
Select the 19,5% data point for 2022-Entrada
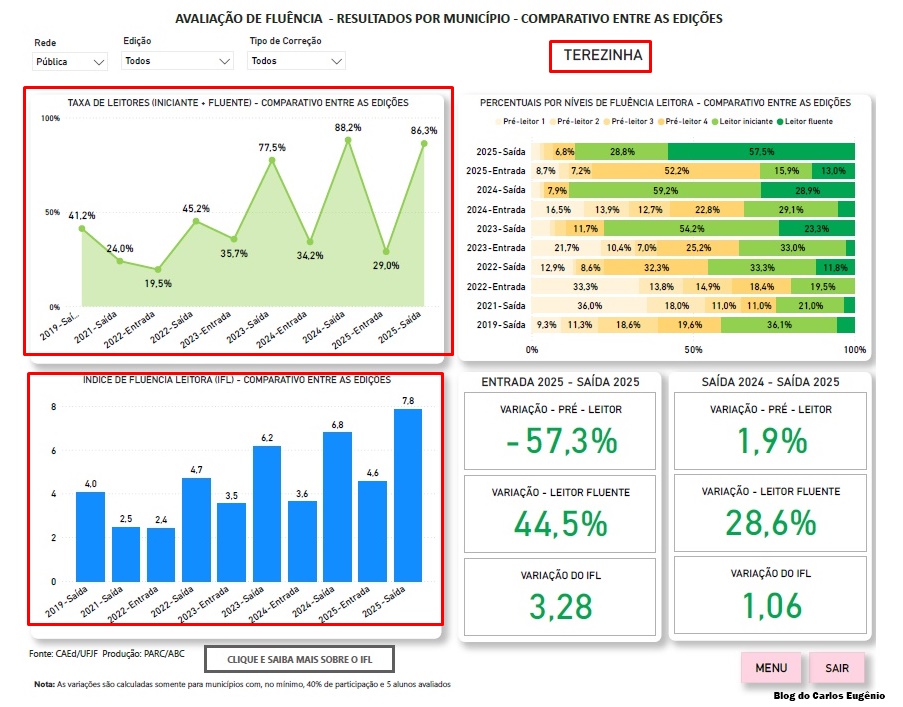(157, 269)
